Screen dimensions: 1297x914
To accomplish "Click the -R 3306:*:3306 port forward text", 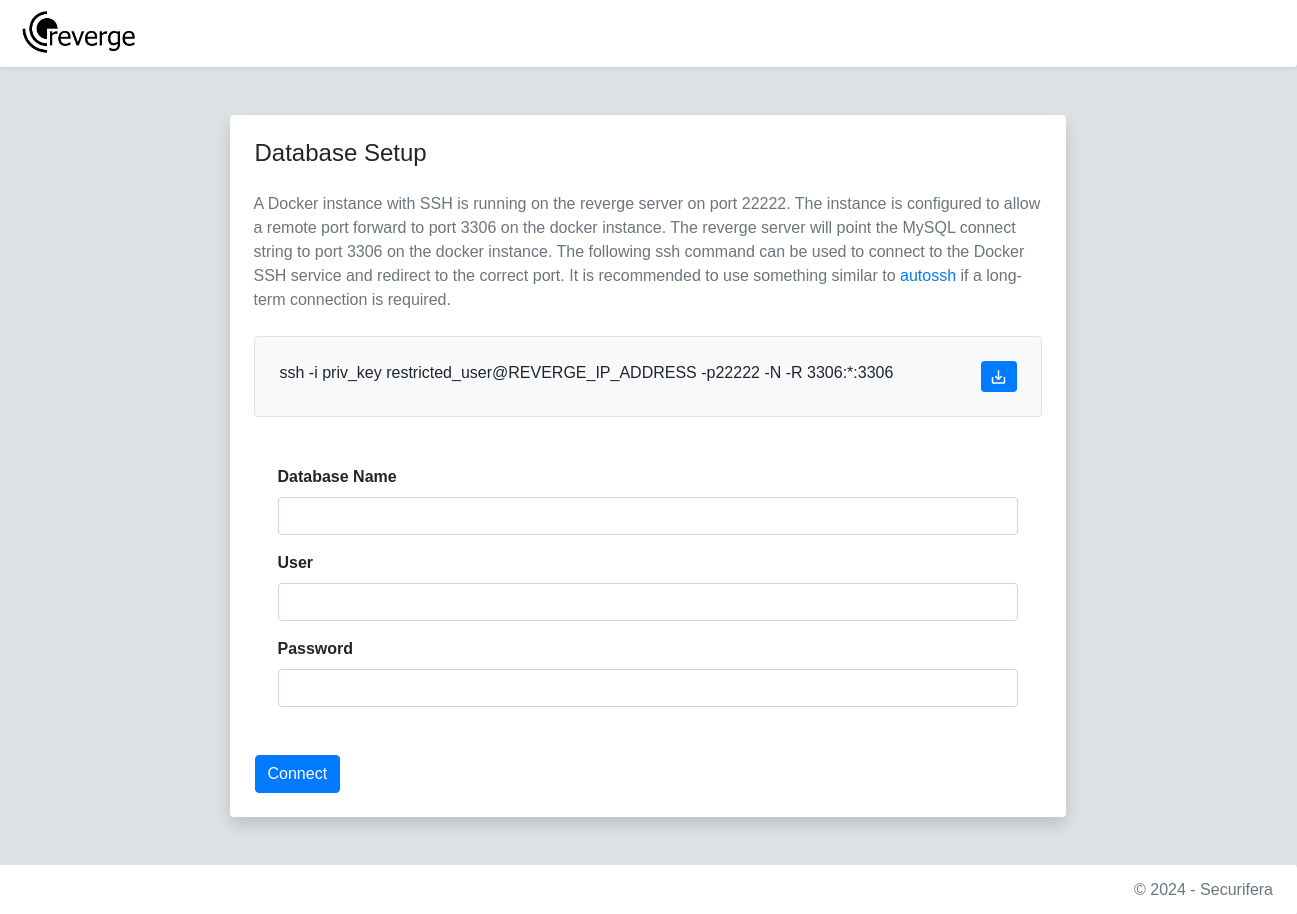I will click(x=840, y=373).
